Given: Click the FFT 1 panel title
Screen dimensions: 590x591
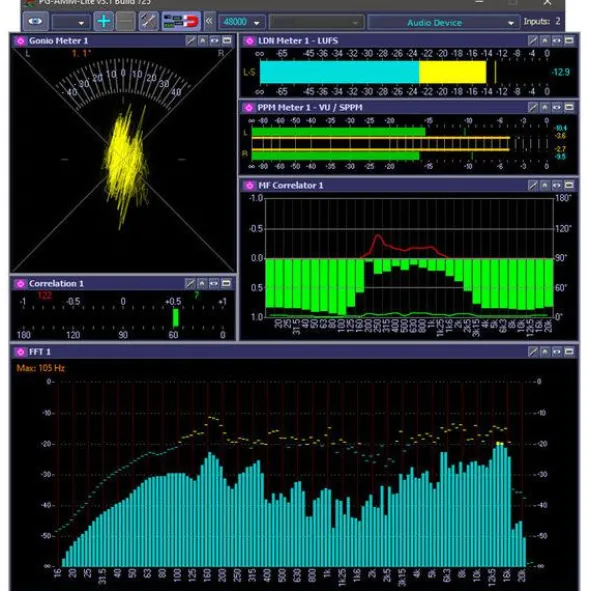Looking at the screenshot, I should (x=40, y=352).
